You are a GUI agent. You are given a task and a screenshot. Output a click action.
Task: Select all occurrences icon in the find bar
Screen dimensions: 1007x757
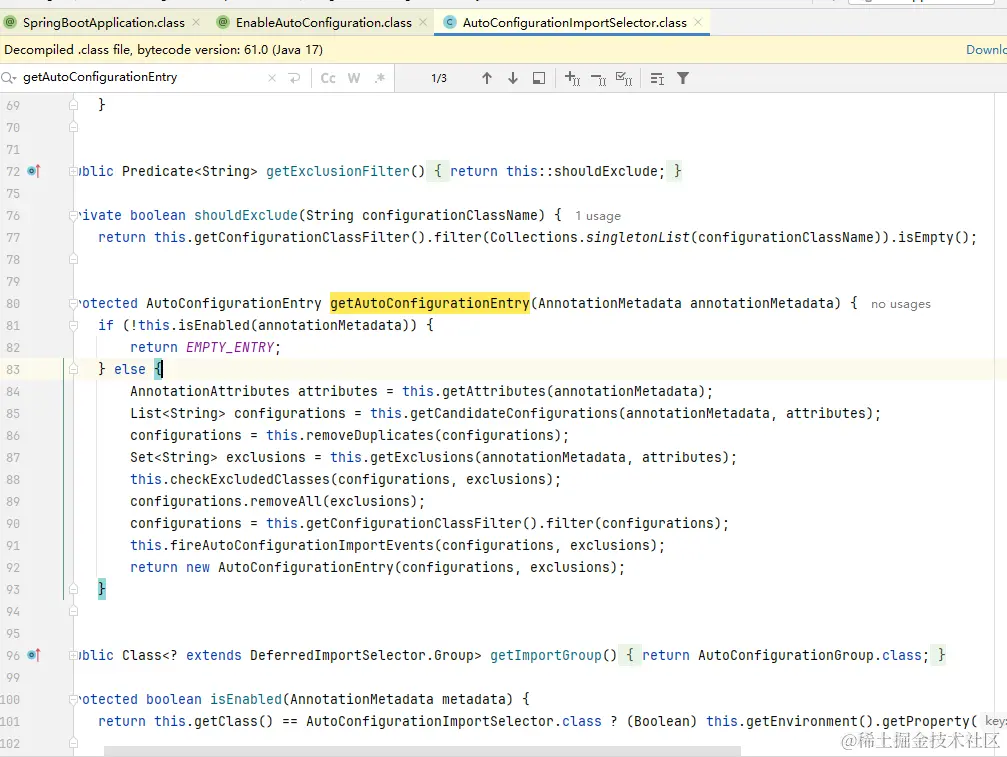pos(624,78)
